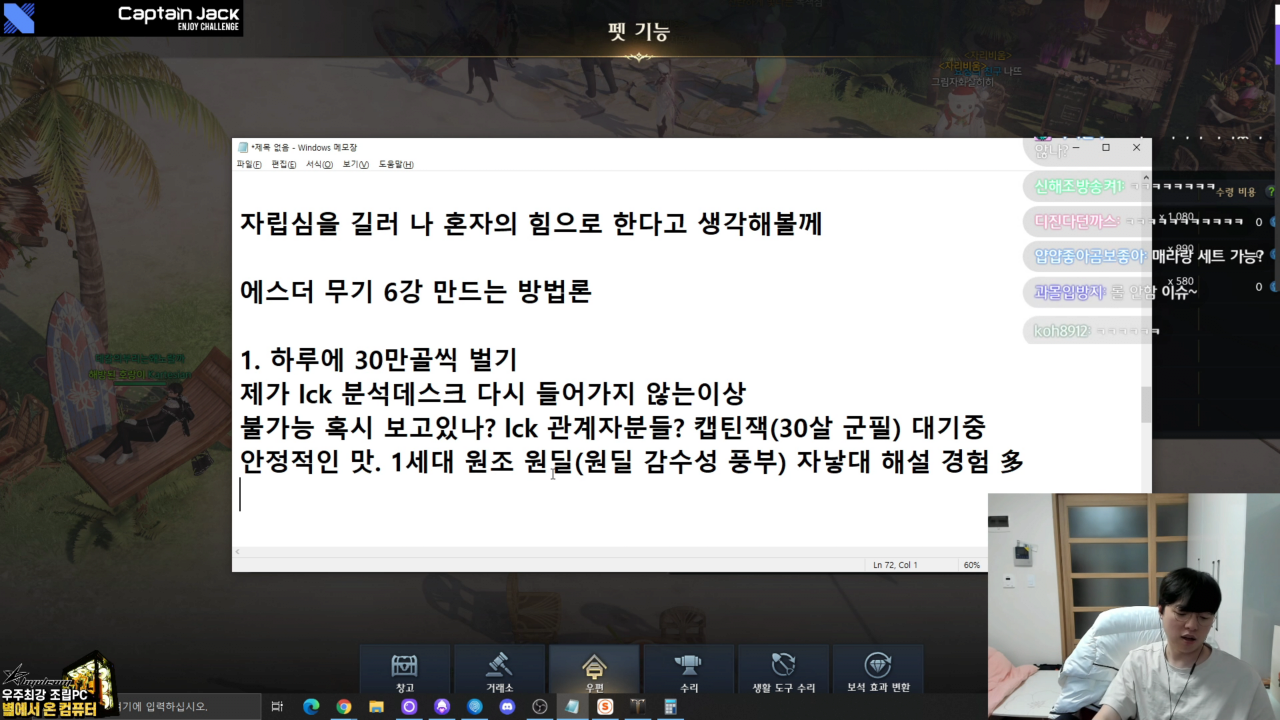Image resolution: width=1280 pixels, height=720 pixels.
Task: Click the 'Ln 72, Col 1' status text
Action: point(895,565)
